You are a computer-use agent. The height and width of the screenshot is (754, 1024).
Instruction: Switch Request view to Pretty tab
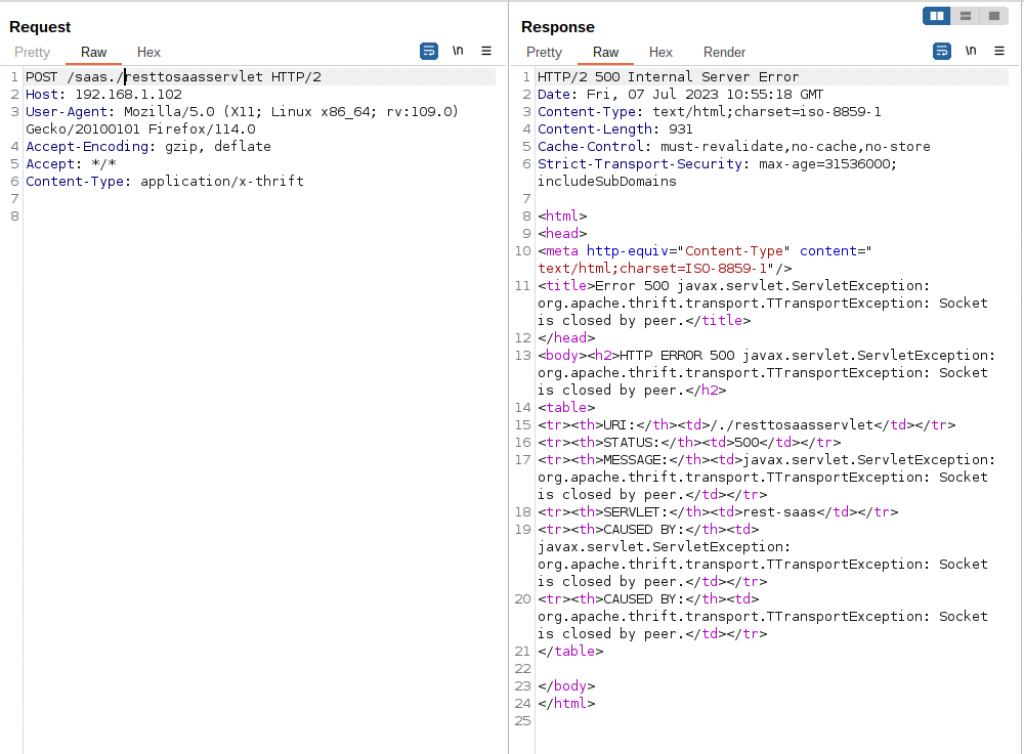pos(32,52)
